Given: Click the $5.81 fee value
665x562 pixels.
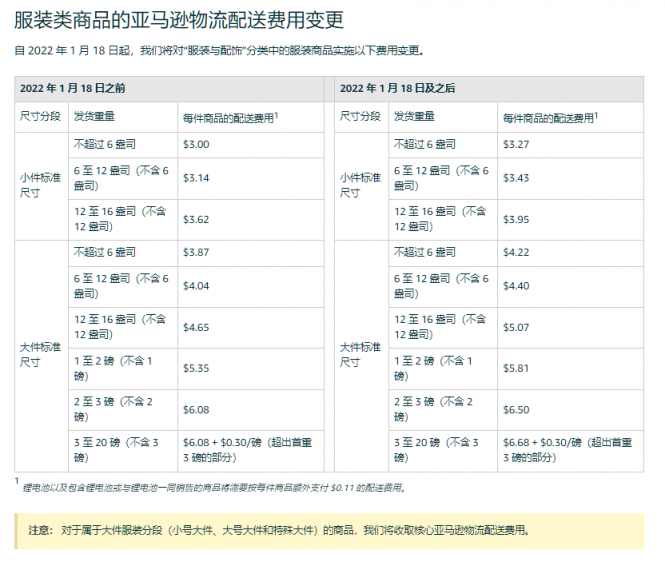Looking at the screenshot, I should point(516,368).
